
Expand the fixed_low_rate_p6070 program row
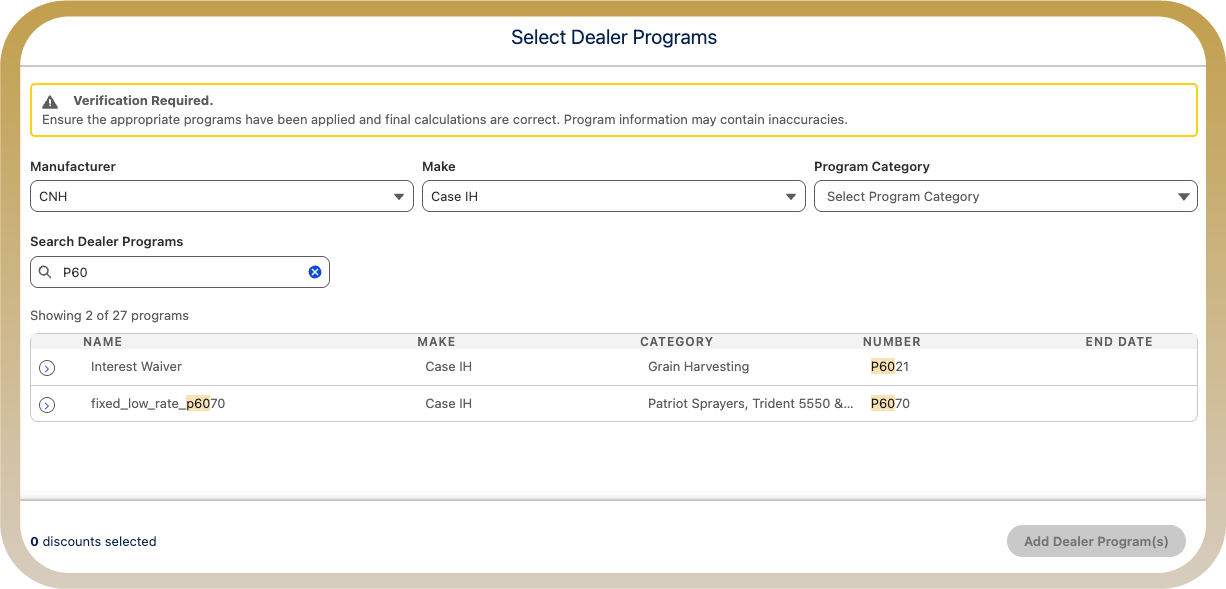[x=47, y=405]
